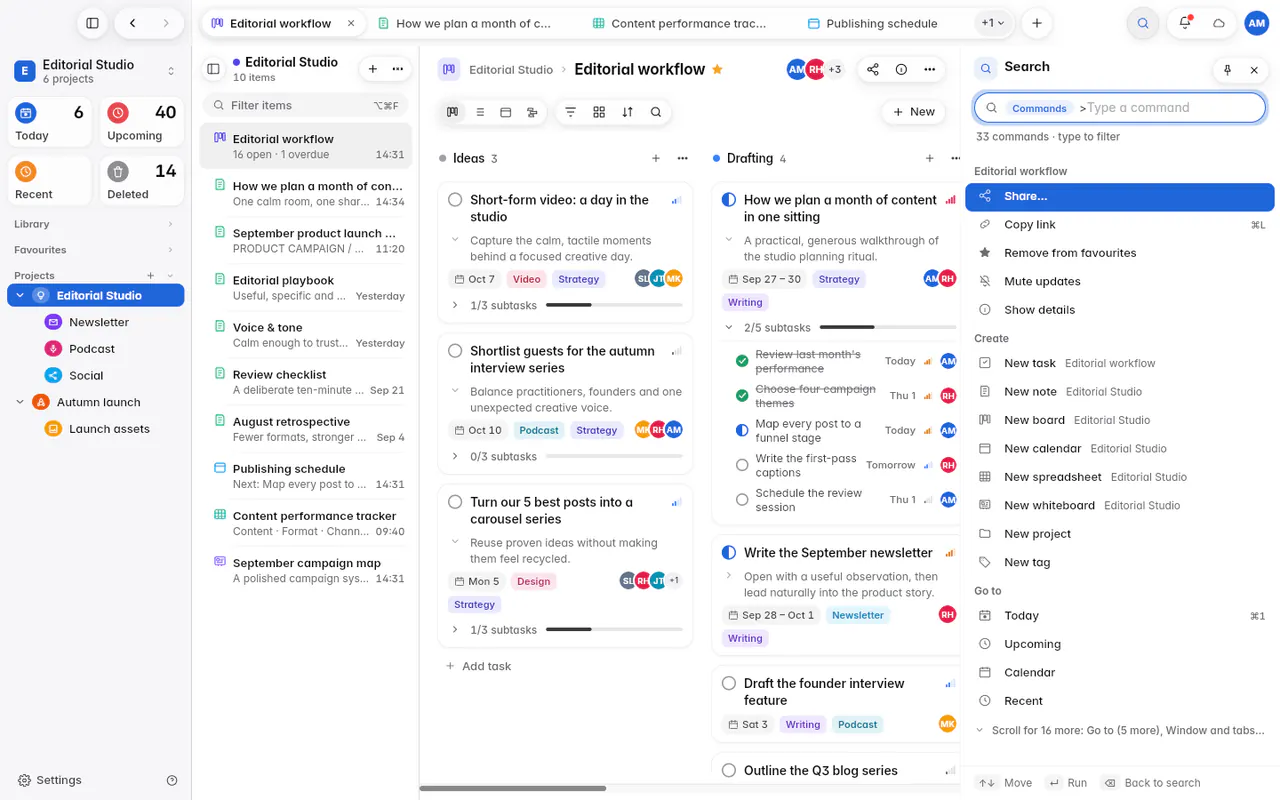Run the 'Copy link' command

click(x=1120, y=225)
